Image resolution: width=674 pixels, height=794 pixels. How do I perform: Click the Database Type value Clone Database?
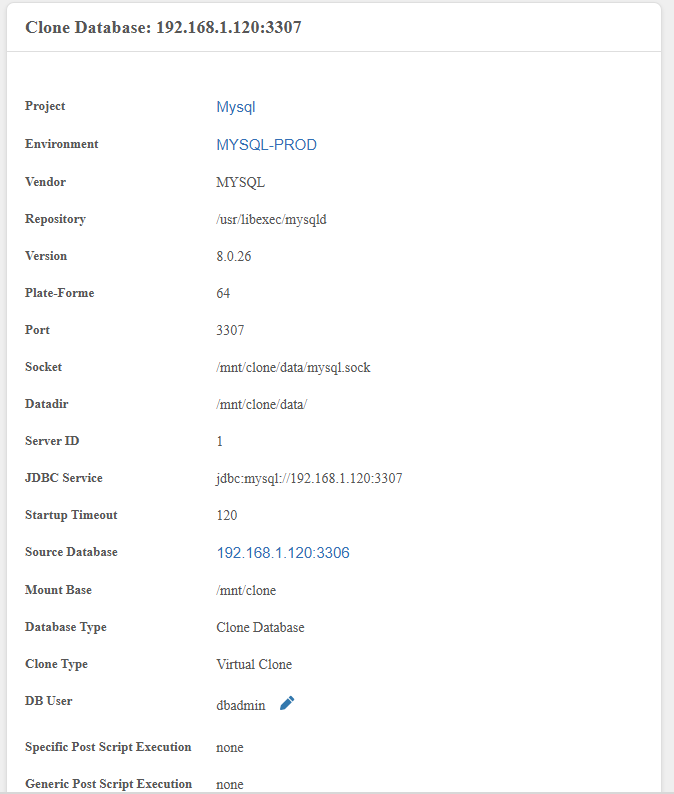(x=260, y=628)
